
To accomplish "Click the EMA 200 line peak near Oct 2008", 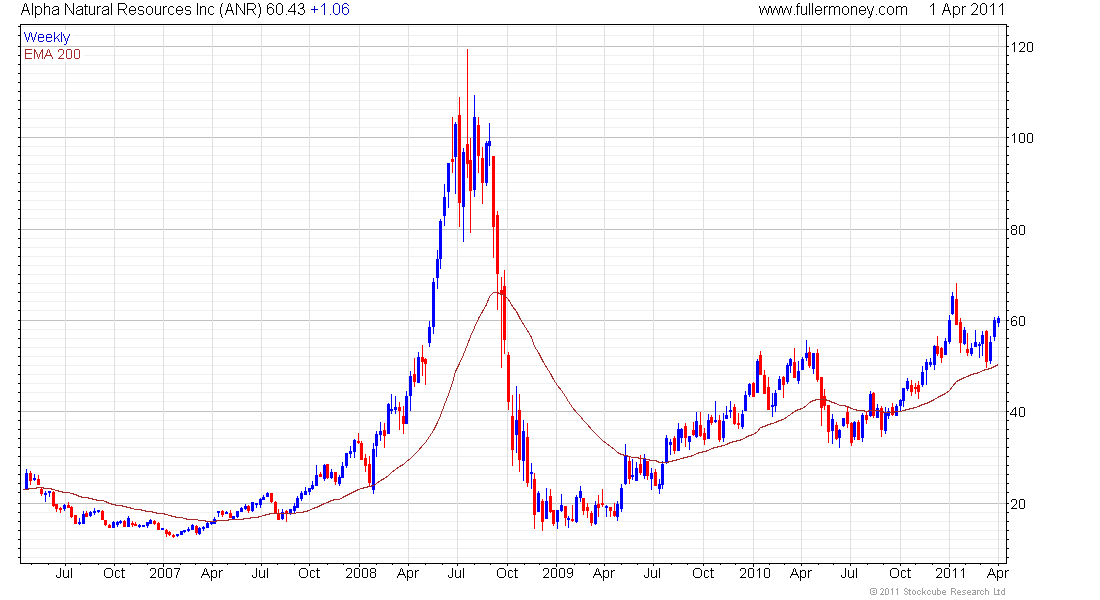I will tap(497, 291).
